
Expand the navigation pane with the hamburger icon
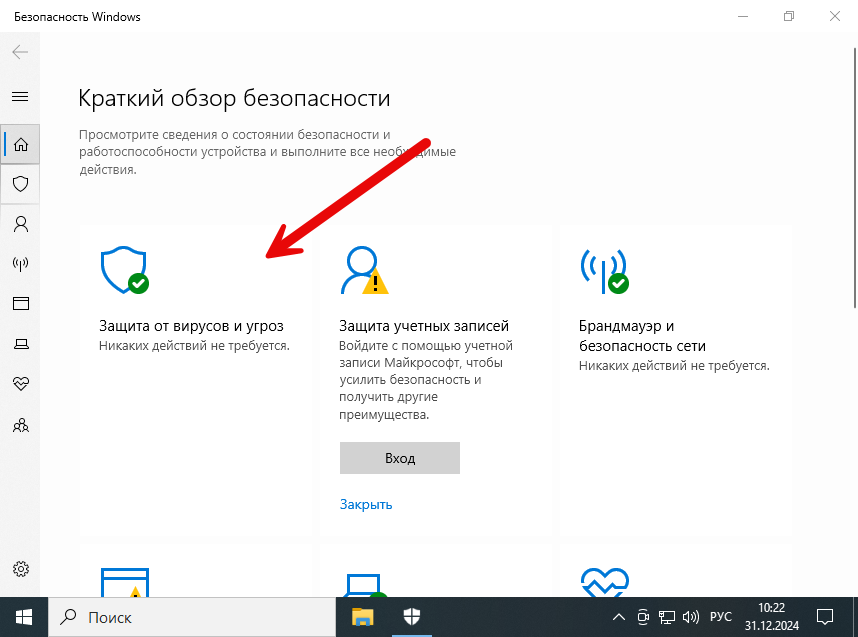(20, 96)
